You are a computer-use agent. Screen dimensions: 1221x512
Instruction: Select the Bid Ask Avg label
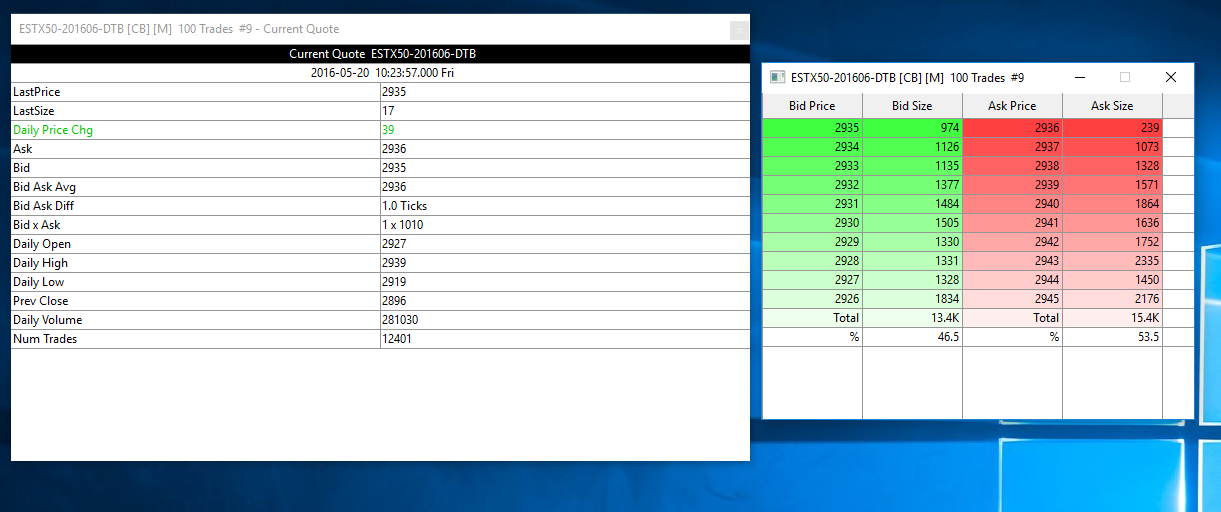coord(45,187)
